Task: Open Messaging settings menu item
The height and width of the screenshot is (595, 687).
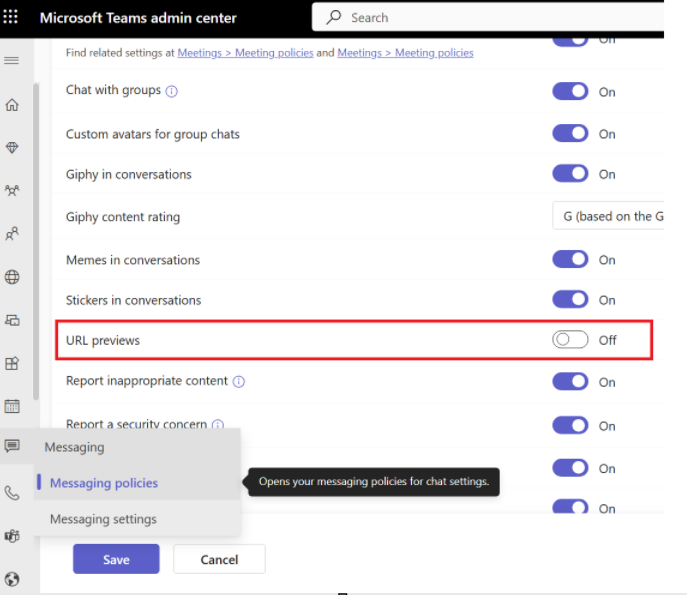Action: [x=103, y=519]
